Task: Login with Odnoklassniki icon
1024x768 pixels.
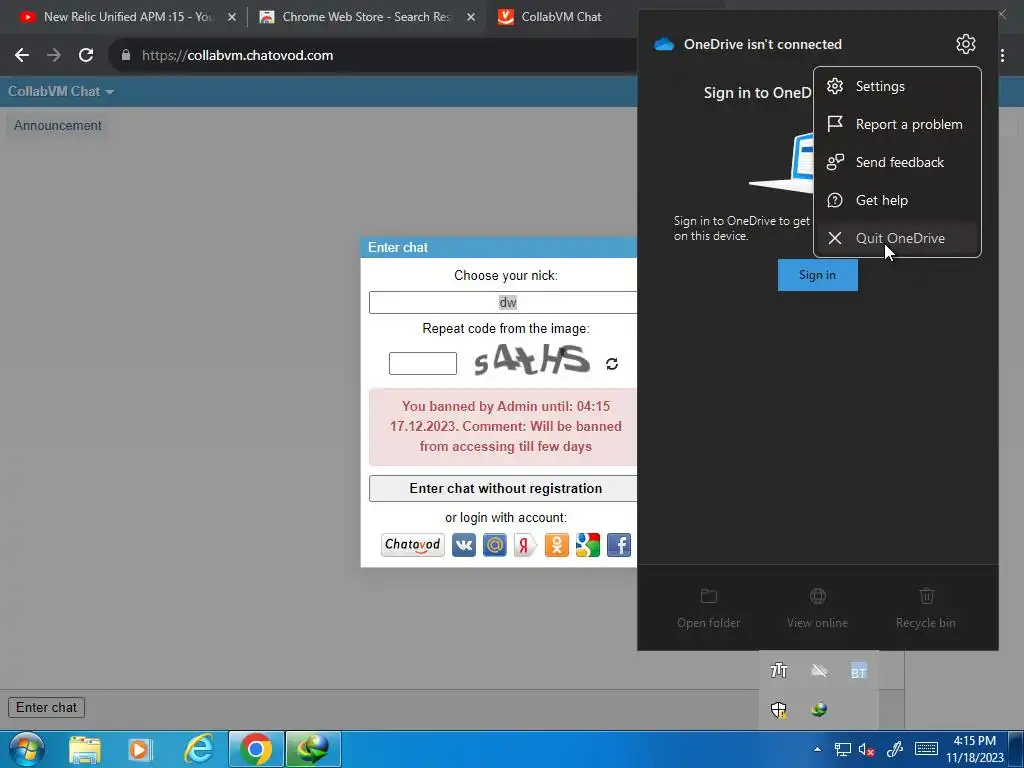Action: click(x=556, y=545)
